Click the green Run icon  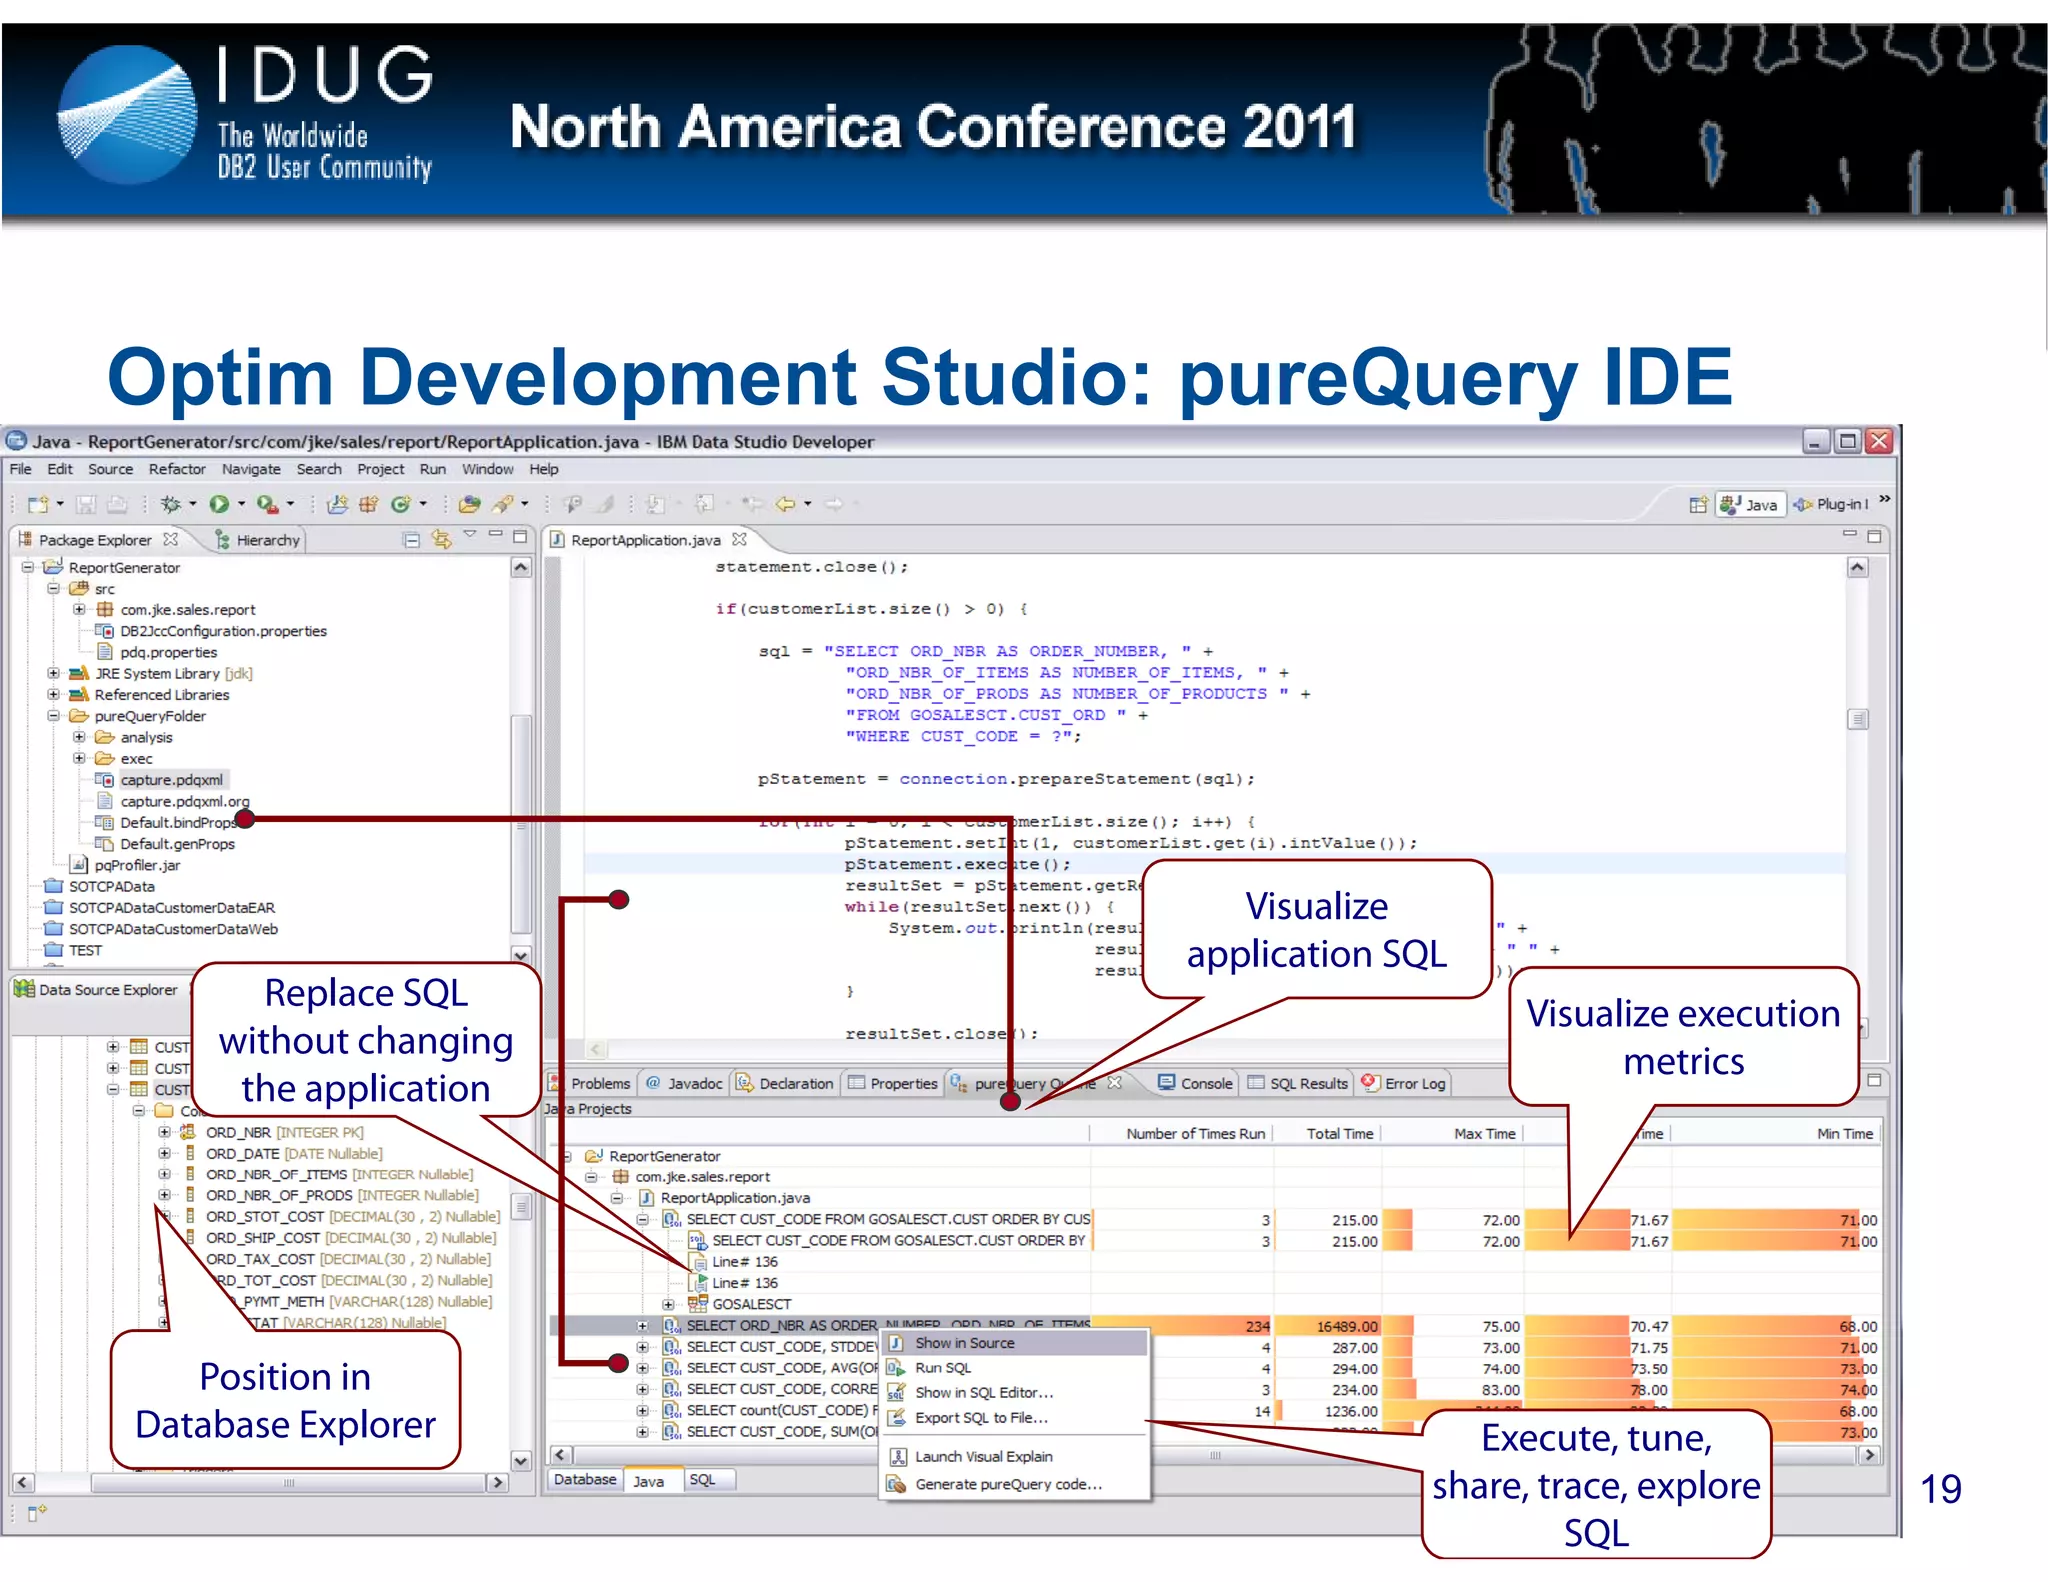click(219, 504)
